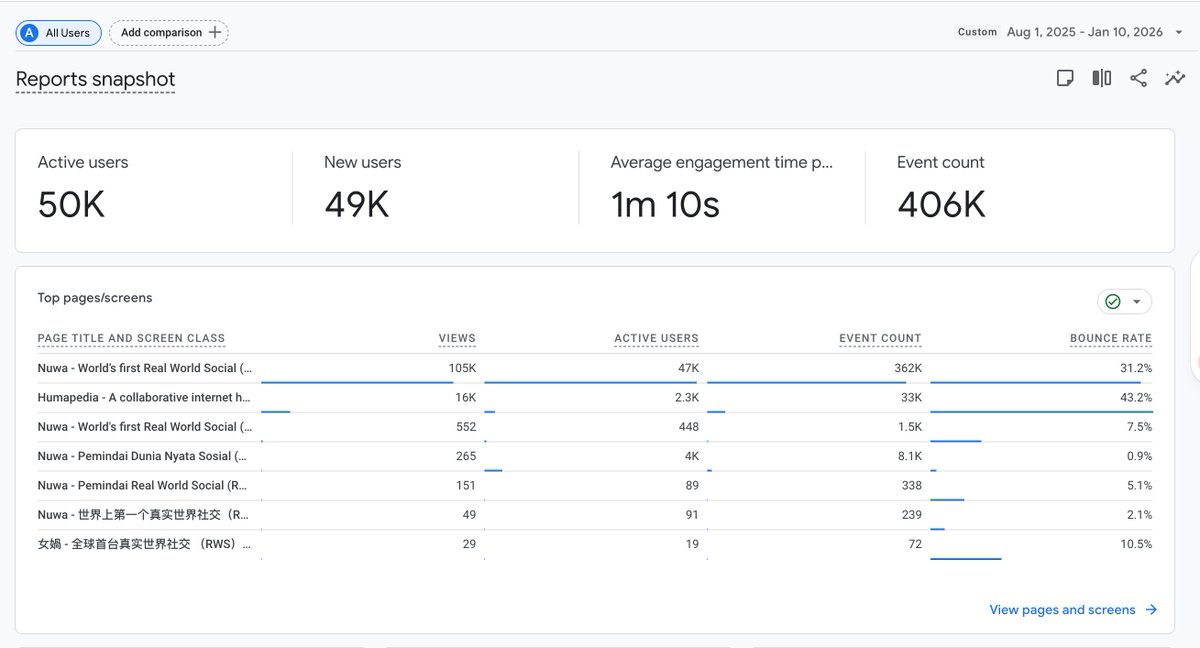This screenshot has width=1200, height=648.
Task: Select the Active users 50K metric card
Action: tap(154, 189)
